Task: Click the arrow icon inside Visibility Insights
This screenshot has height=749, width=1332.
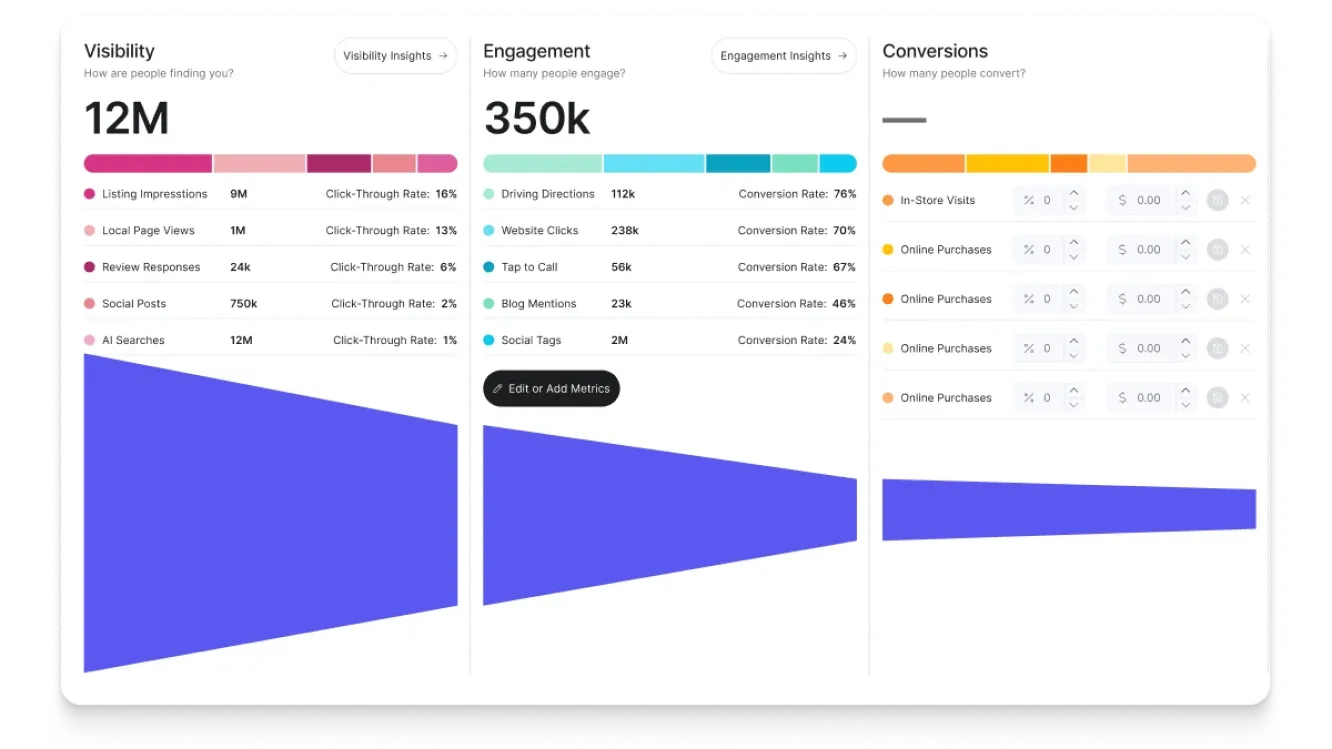Action: (445, 56)
